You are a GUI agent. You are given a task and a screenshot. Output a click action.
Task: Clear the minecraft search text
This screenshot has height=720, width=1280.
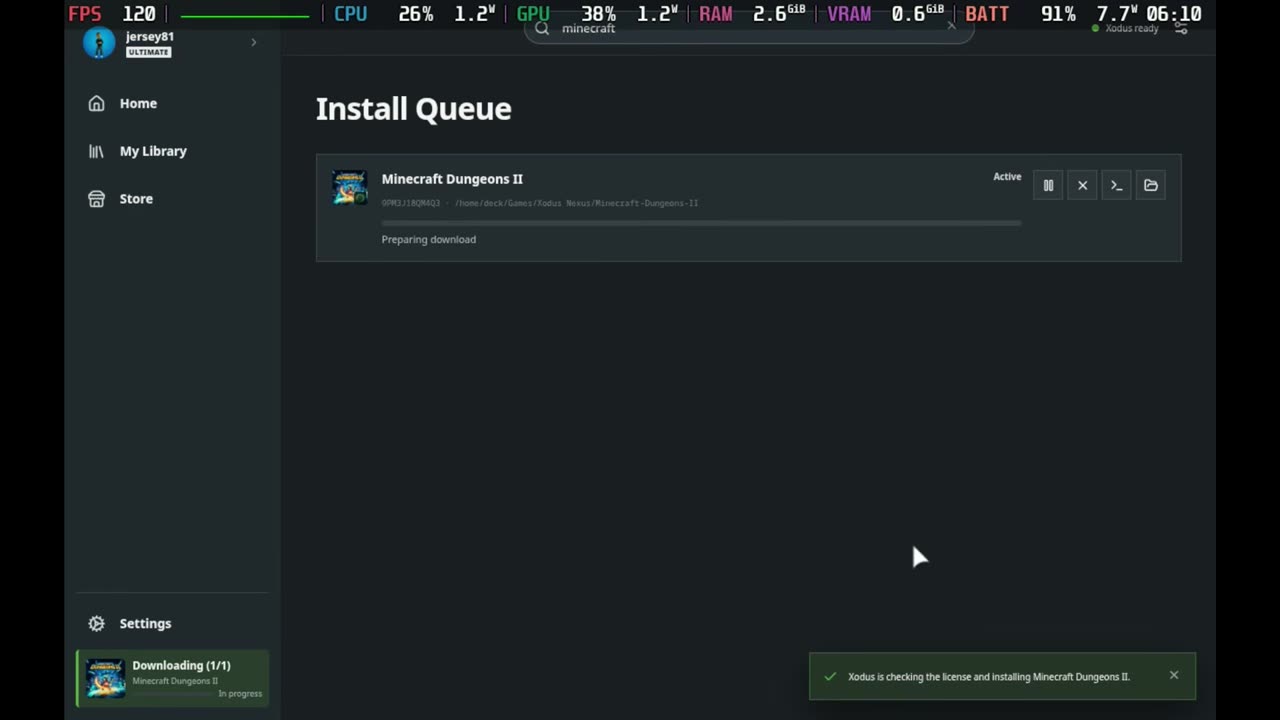[951, 27]
